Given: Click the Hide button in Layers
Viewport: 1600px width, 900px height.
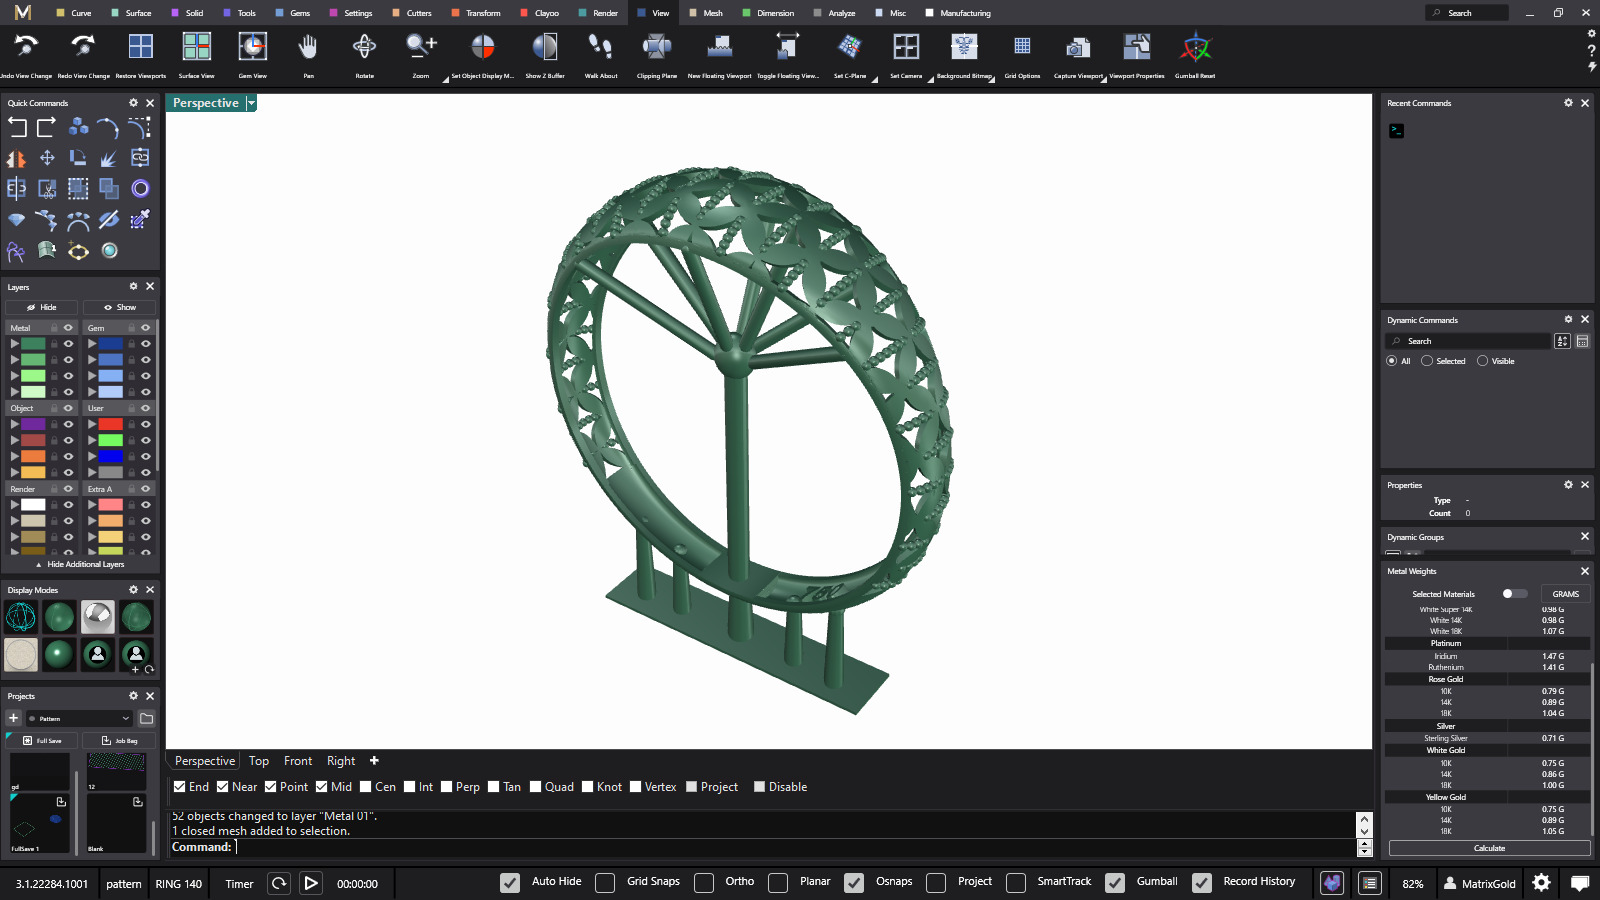Looking at the screenshot, I should tap(42, 307).
